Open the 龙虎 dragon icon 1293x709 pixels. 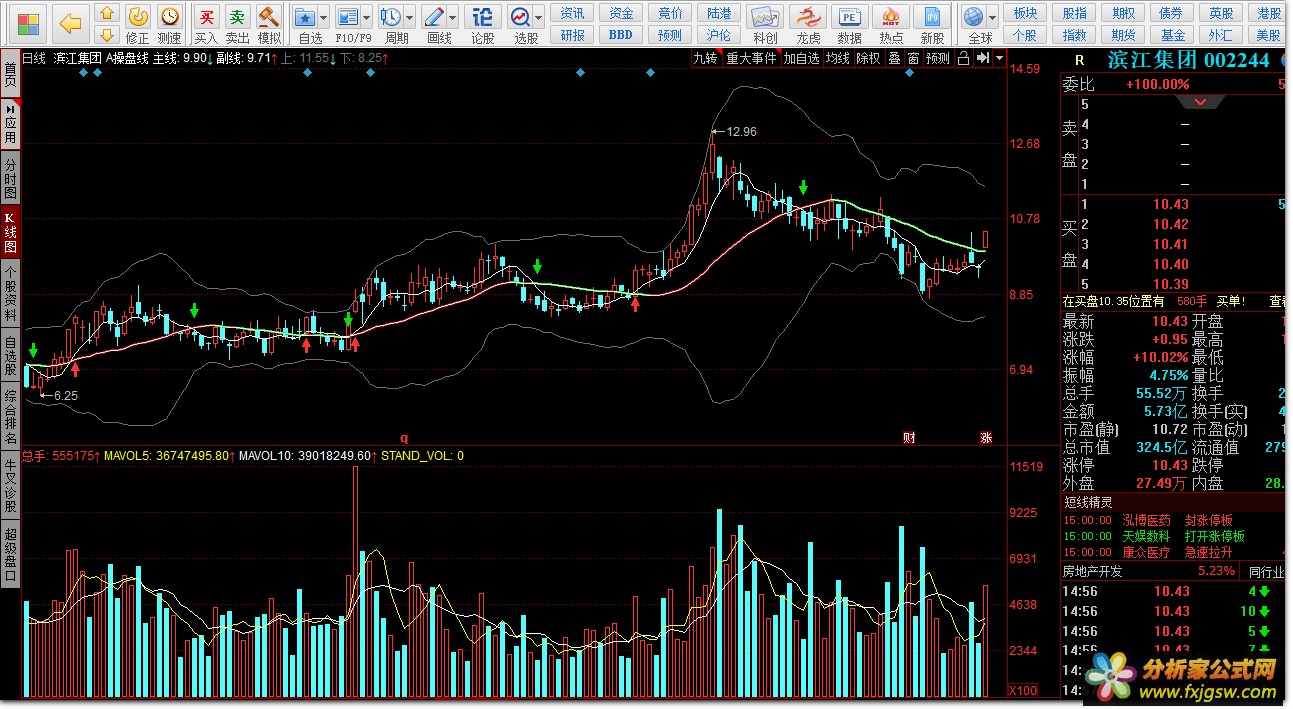[x=809, y=18]
